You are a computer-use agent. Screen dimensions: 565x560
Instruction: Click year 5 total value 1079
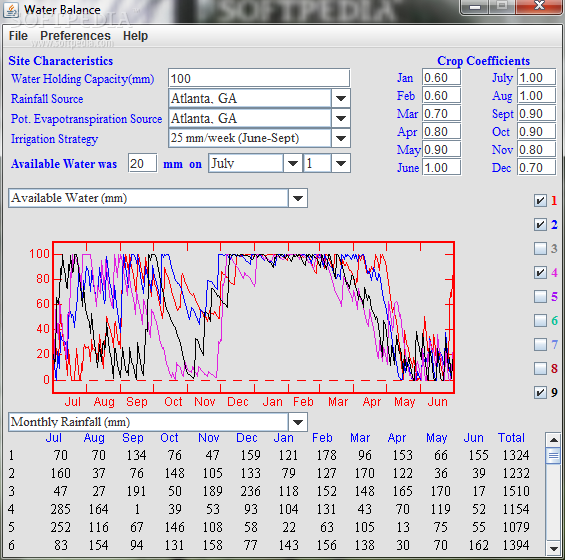click(516, 528)
